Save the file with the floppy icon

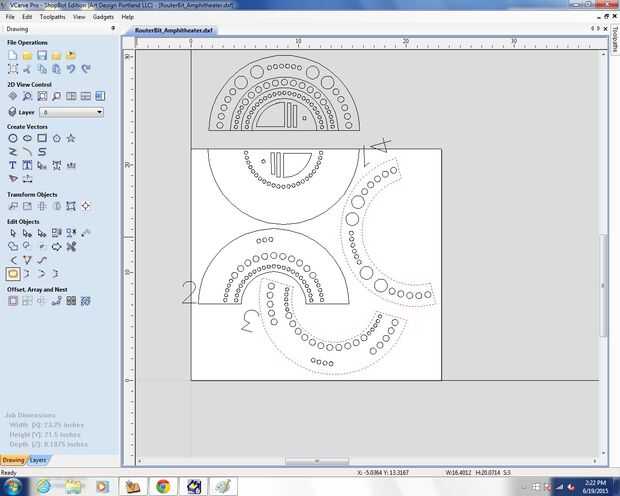pyautogui.click(x=42, y=55)
